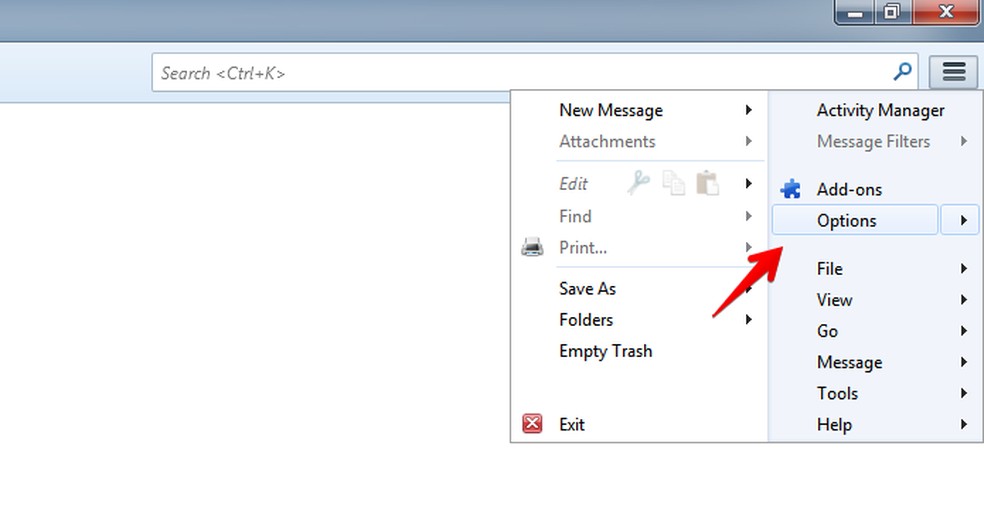
Task: Close the window with X button
Action: pos(946,12)
